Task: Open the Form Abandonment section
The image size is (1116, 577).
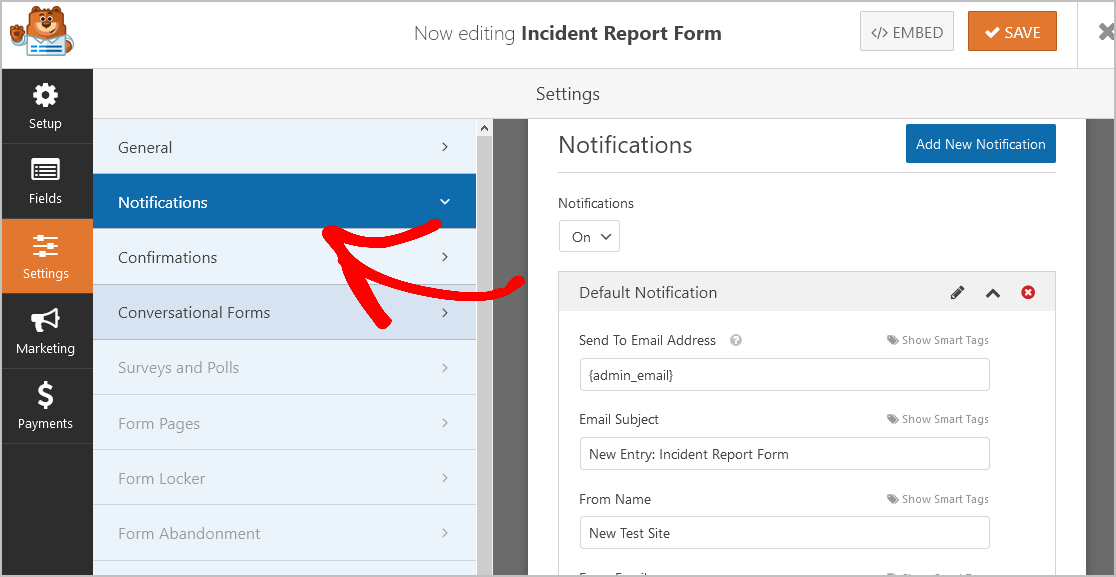Action: tap(284, 533)
